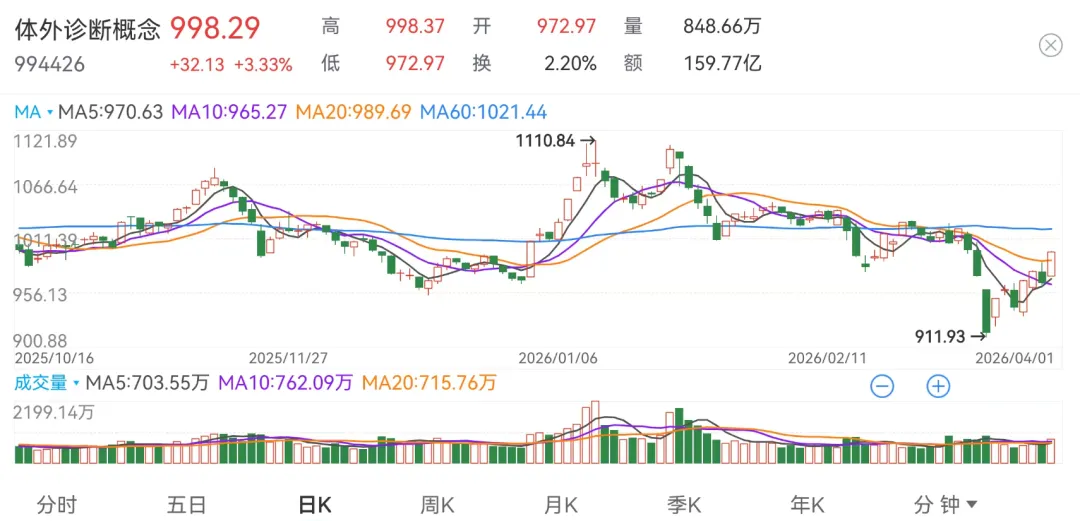The image size is (1080, 521).
Task: Click the volume MA20:715.76万 label
Action: pos(428,382)
